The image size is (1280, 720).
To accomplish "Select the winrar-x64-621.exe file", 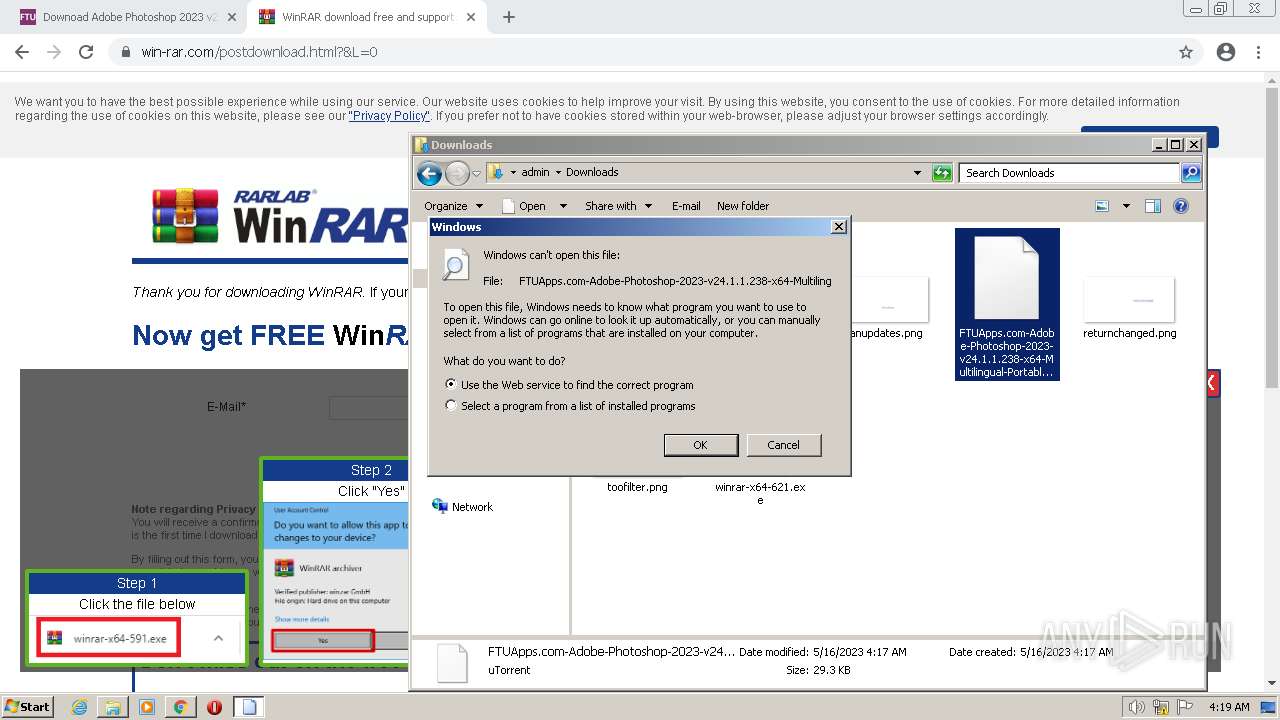I will pos(760,493).
